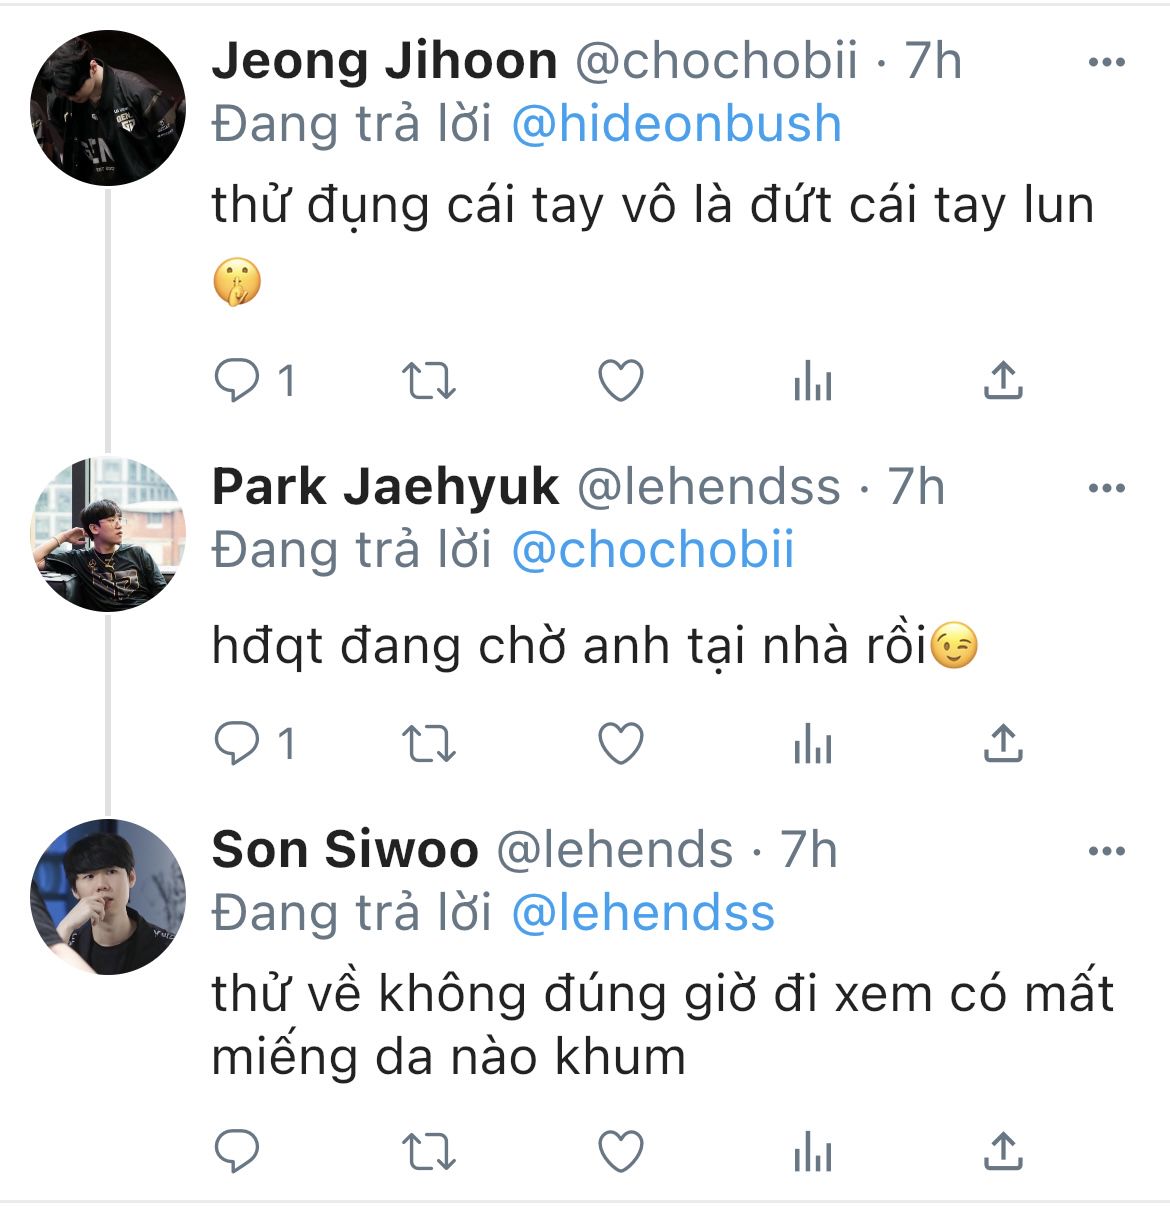Open more options for Jeong Jihoon's tweet

coord(1106,63)
